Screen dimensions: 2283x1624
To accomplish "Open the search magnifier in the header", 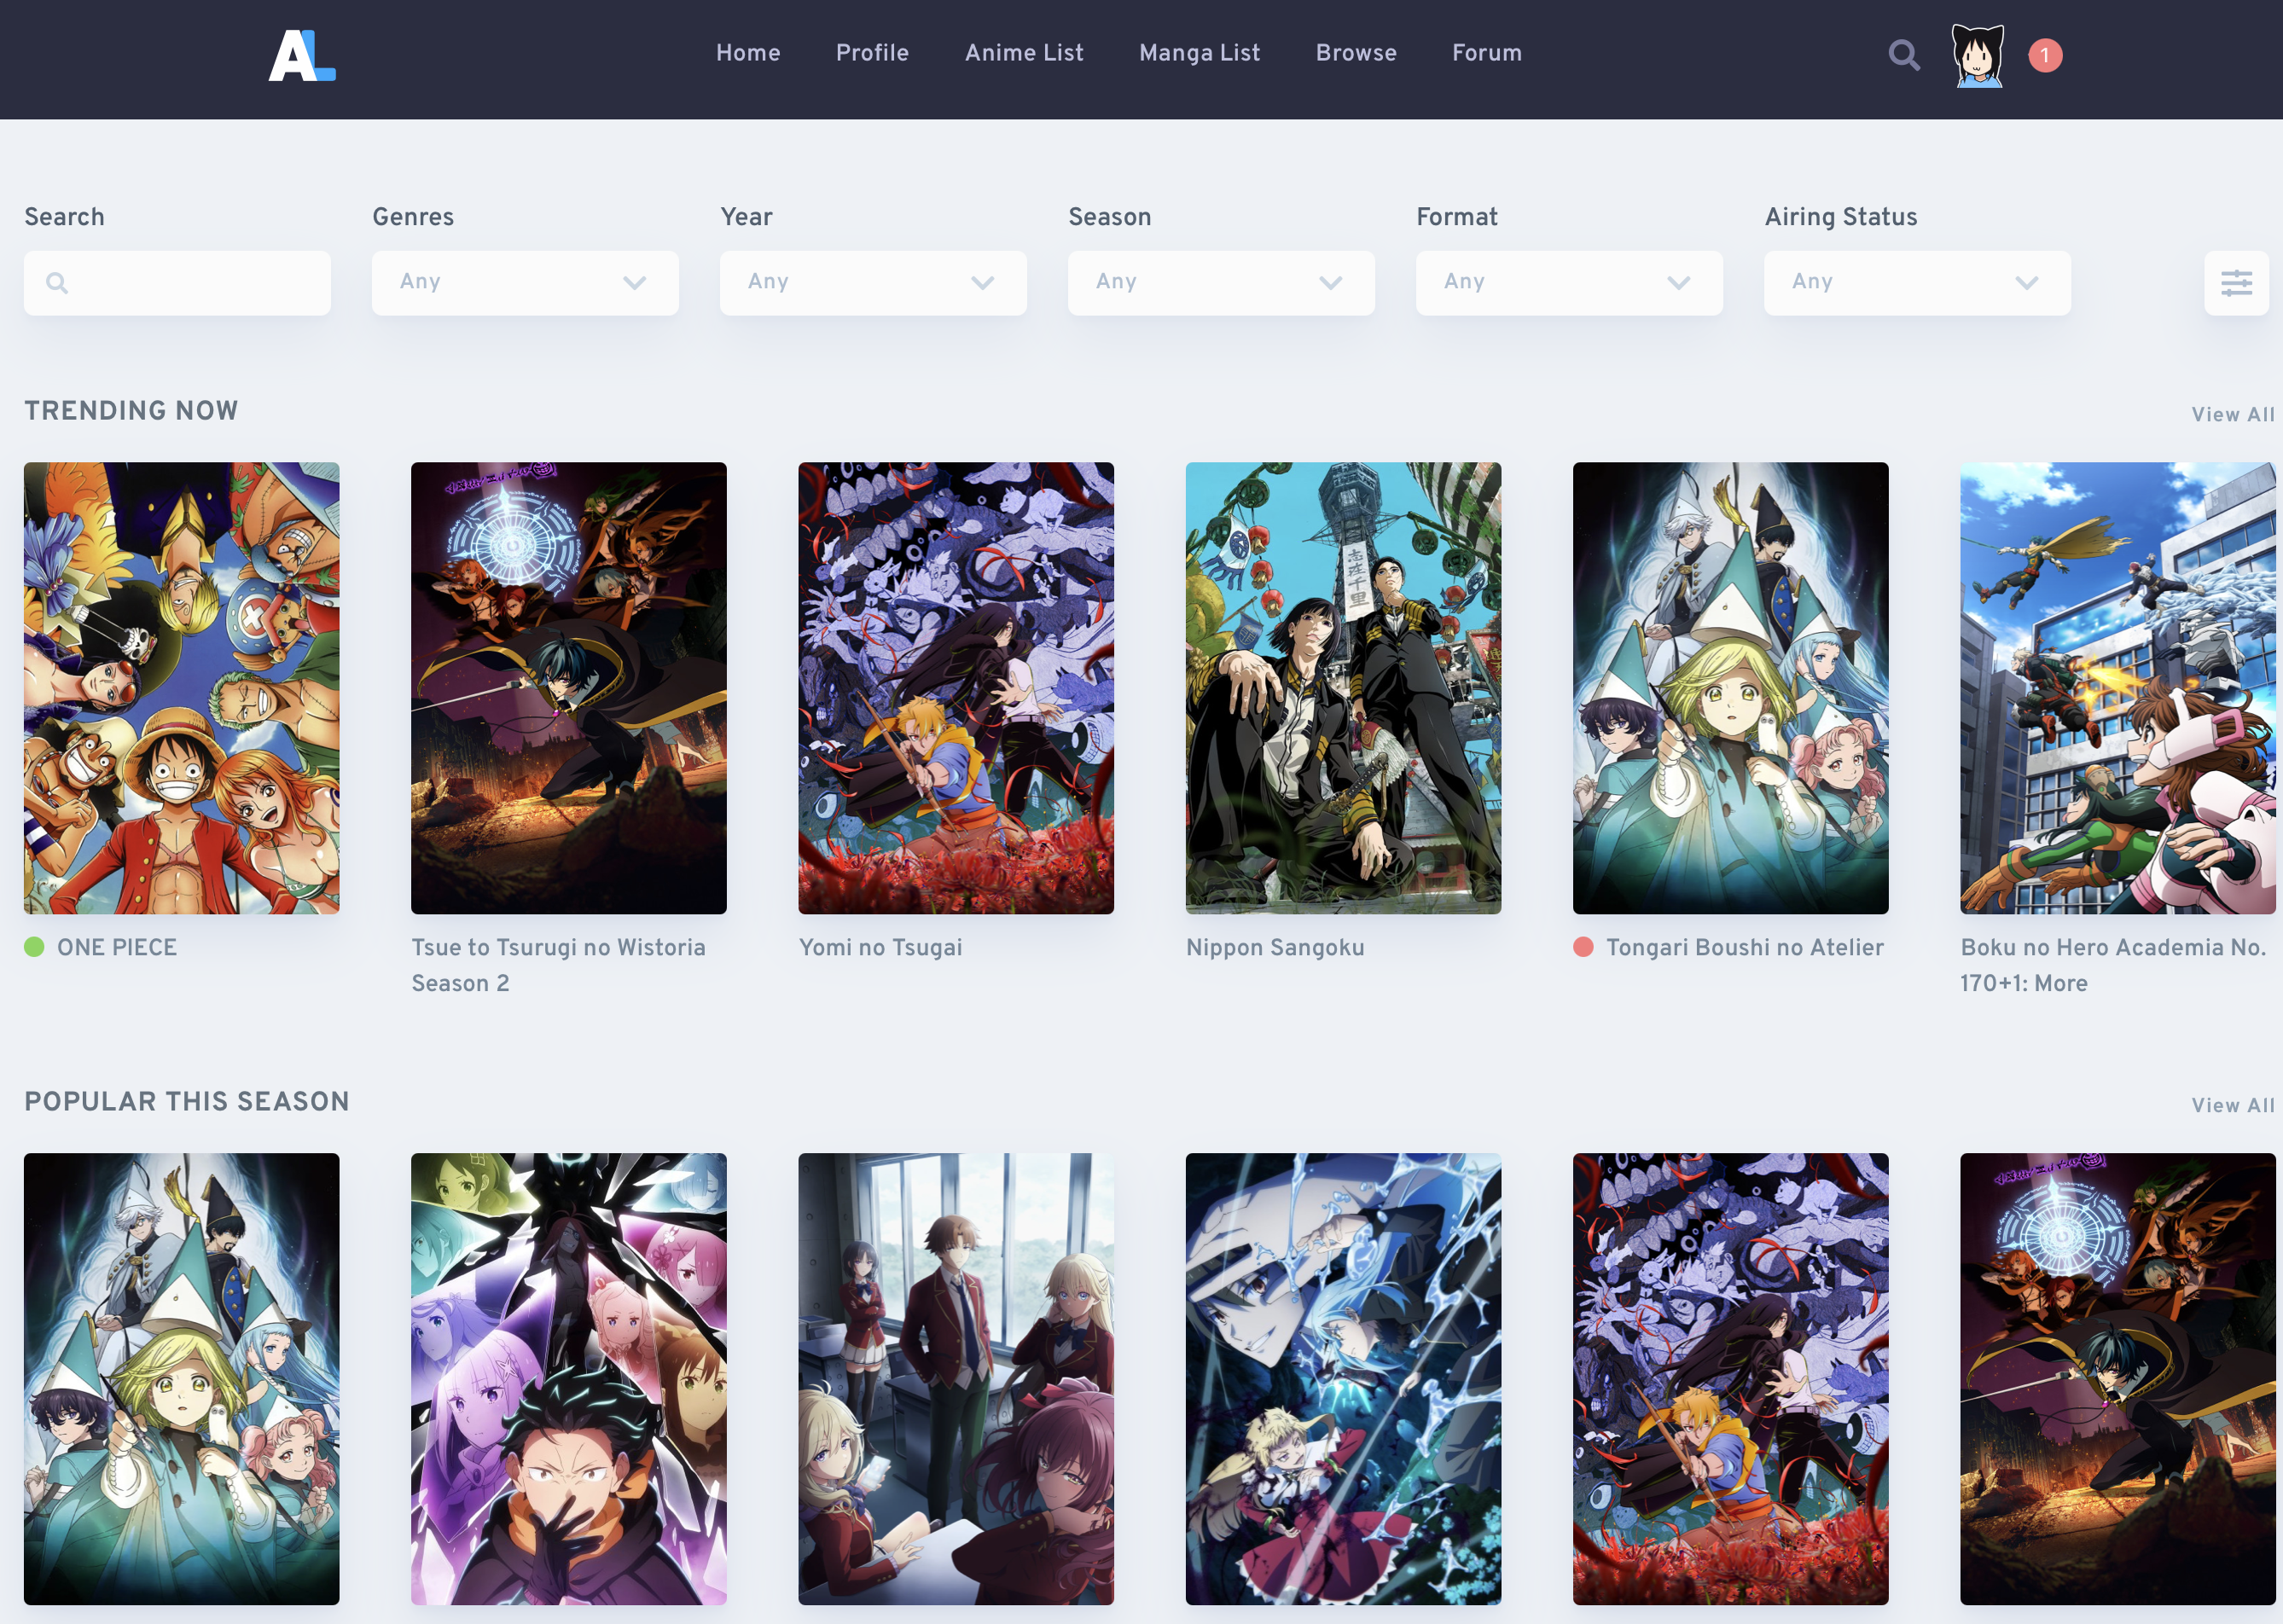I will point(1904,55).
